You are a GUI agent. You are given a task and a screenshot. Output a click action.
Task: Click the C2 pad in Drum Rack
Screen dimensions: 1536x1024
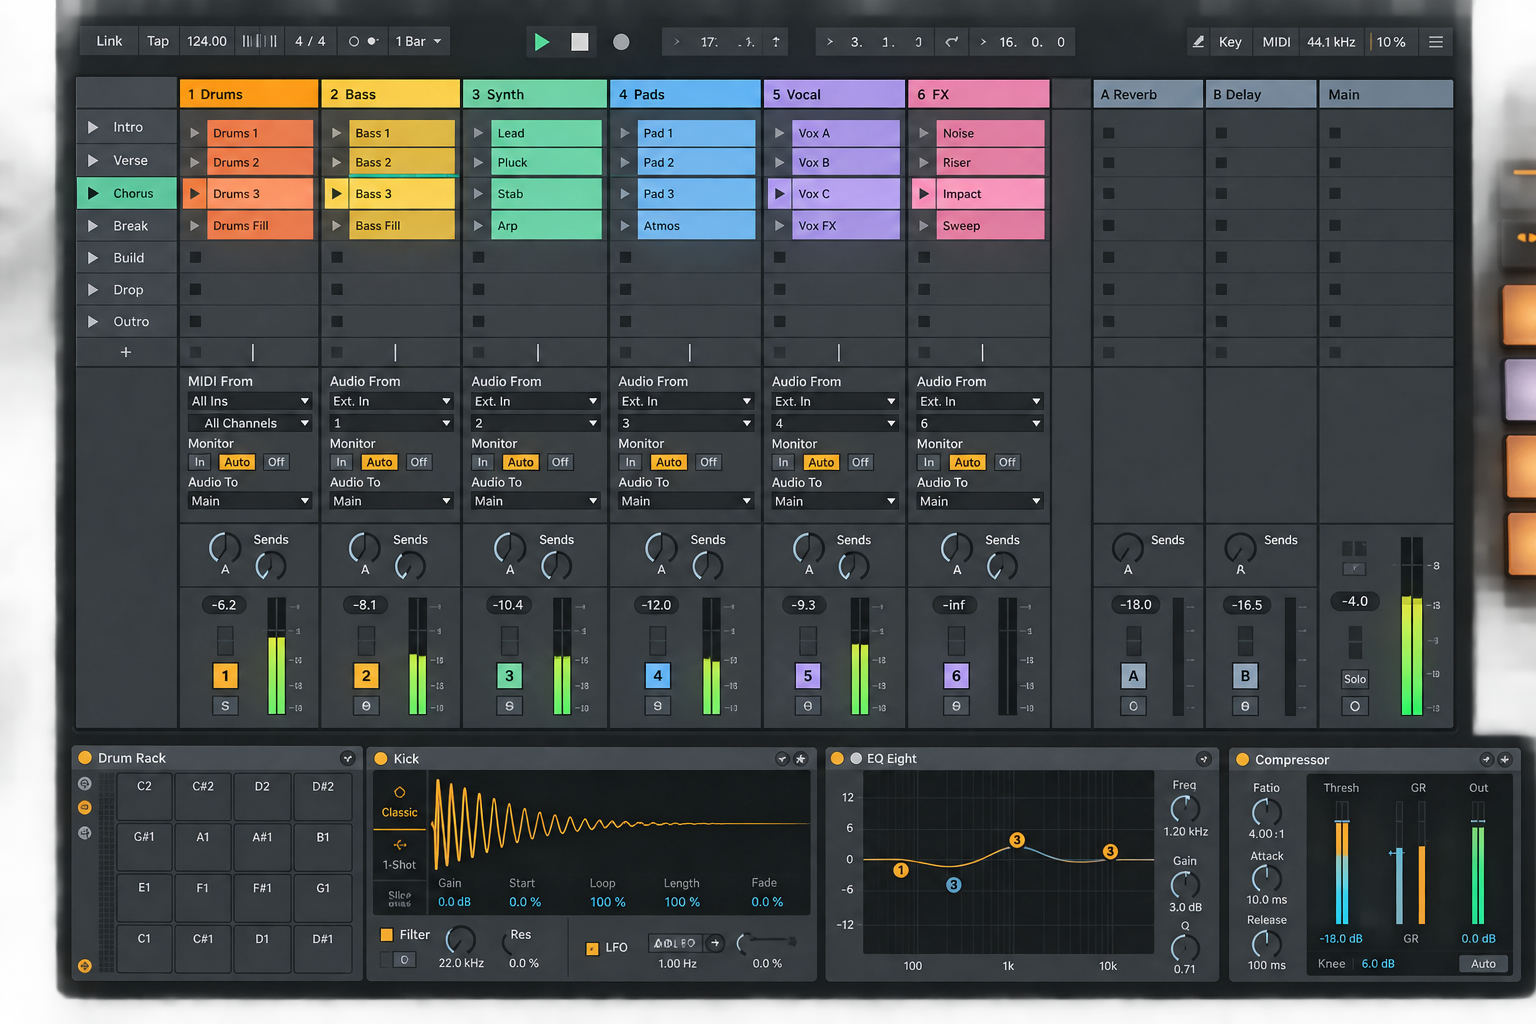coord(144,796)
